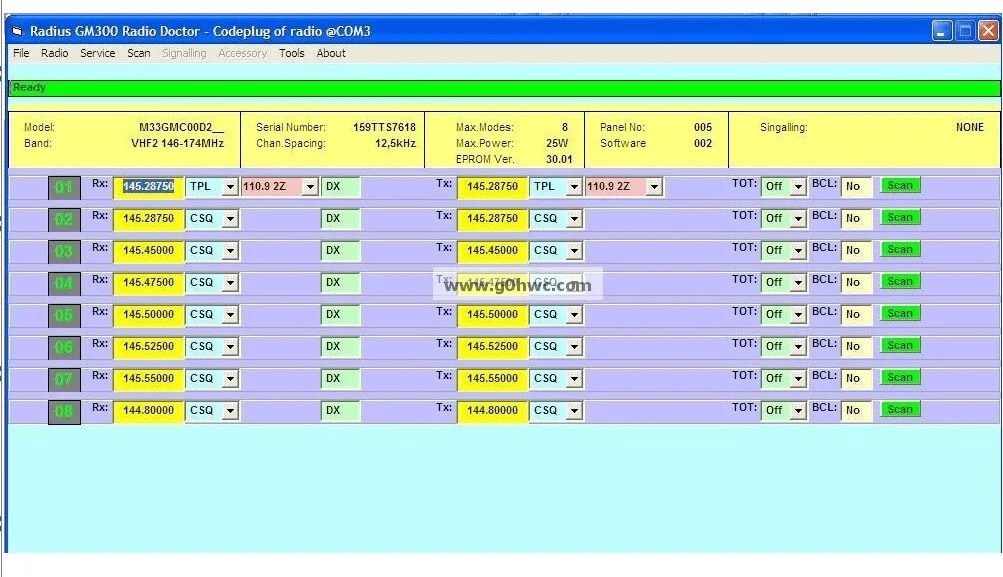The image size is (1003, 577).
Task: Close the Radio Doctor window
Action: point(988,31)
